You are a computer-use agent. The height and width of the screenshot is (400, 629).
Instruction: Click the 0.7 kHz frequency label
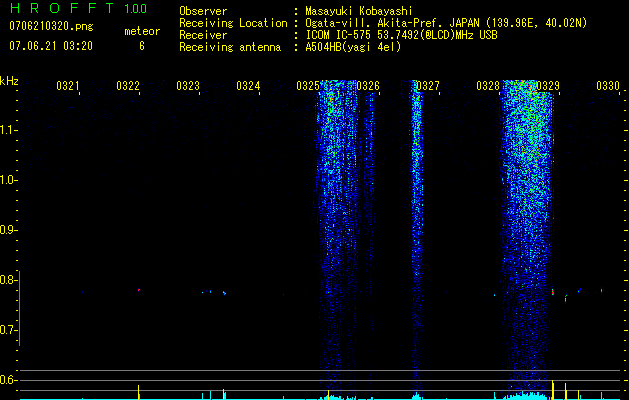tap(7, 330)
